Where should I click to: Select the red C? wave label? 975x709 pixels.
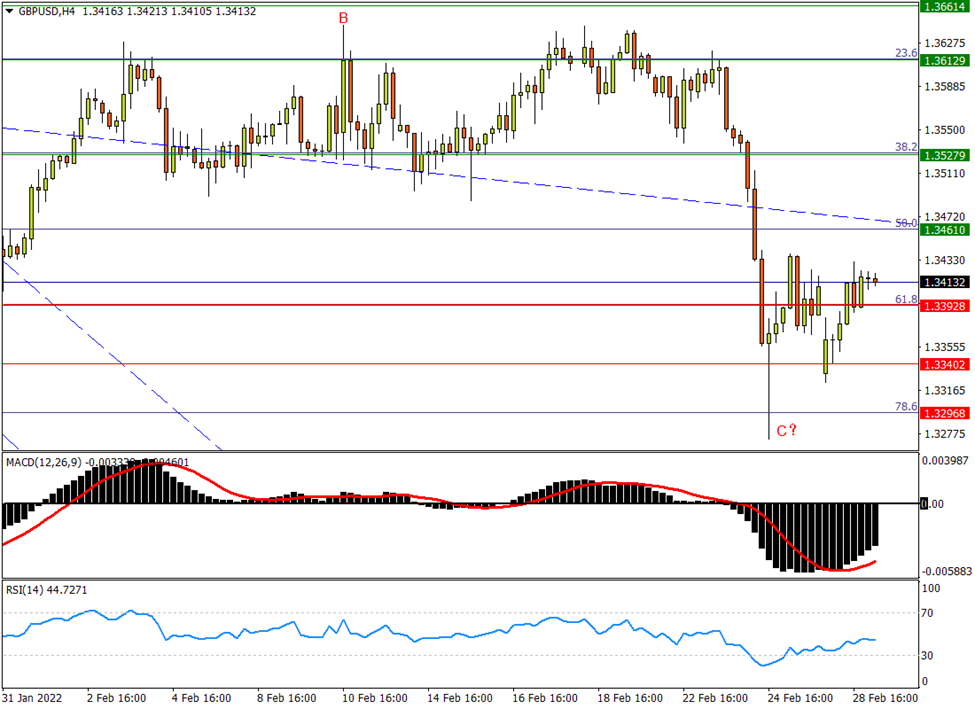point(785,431)
